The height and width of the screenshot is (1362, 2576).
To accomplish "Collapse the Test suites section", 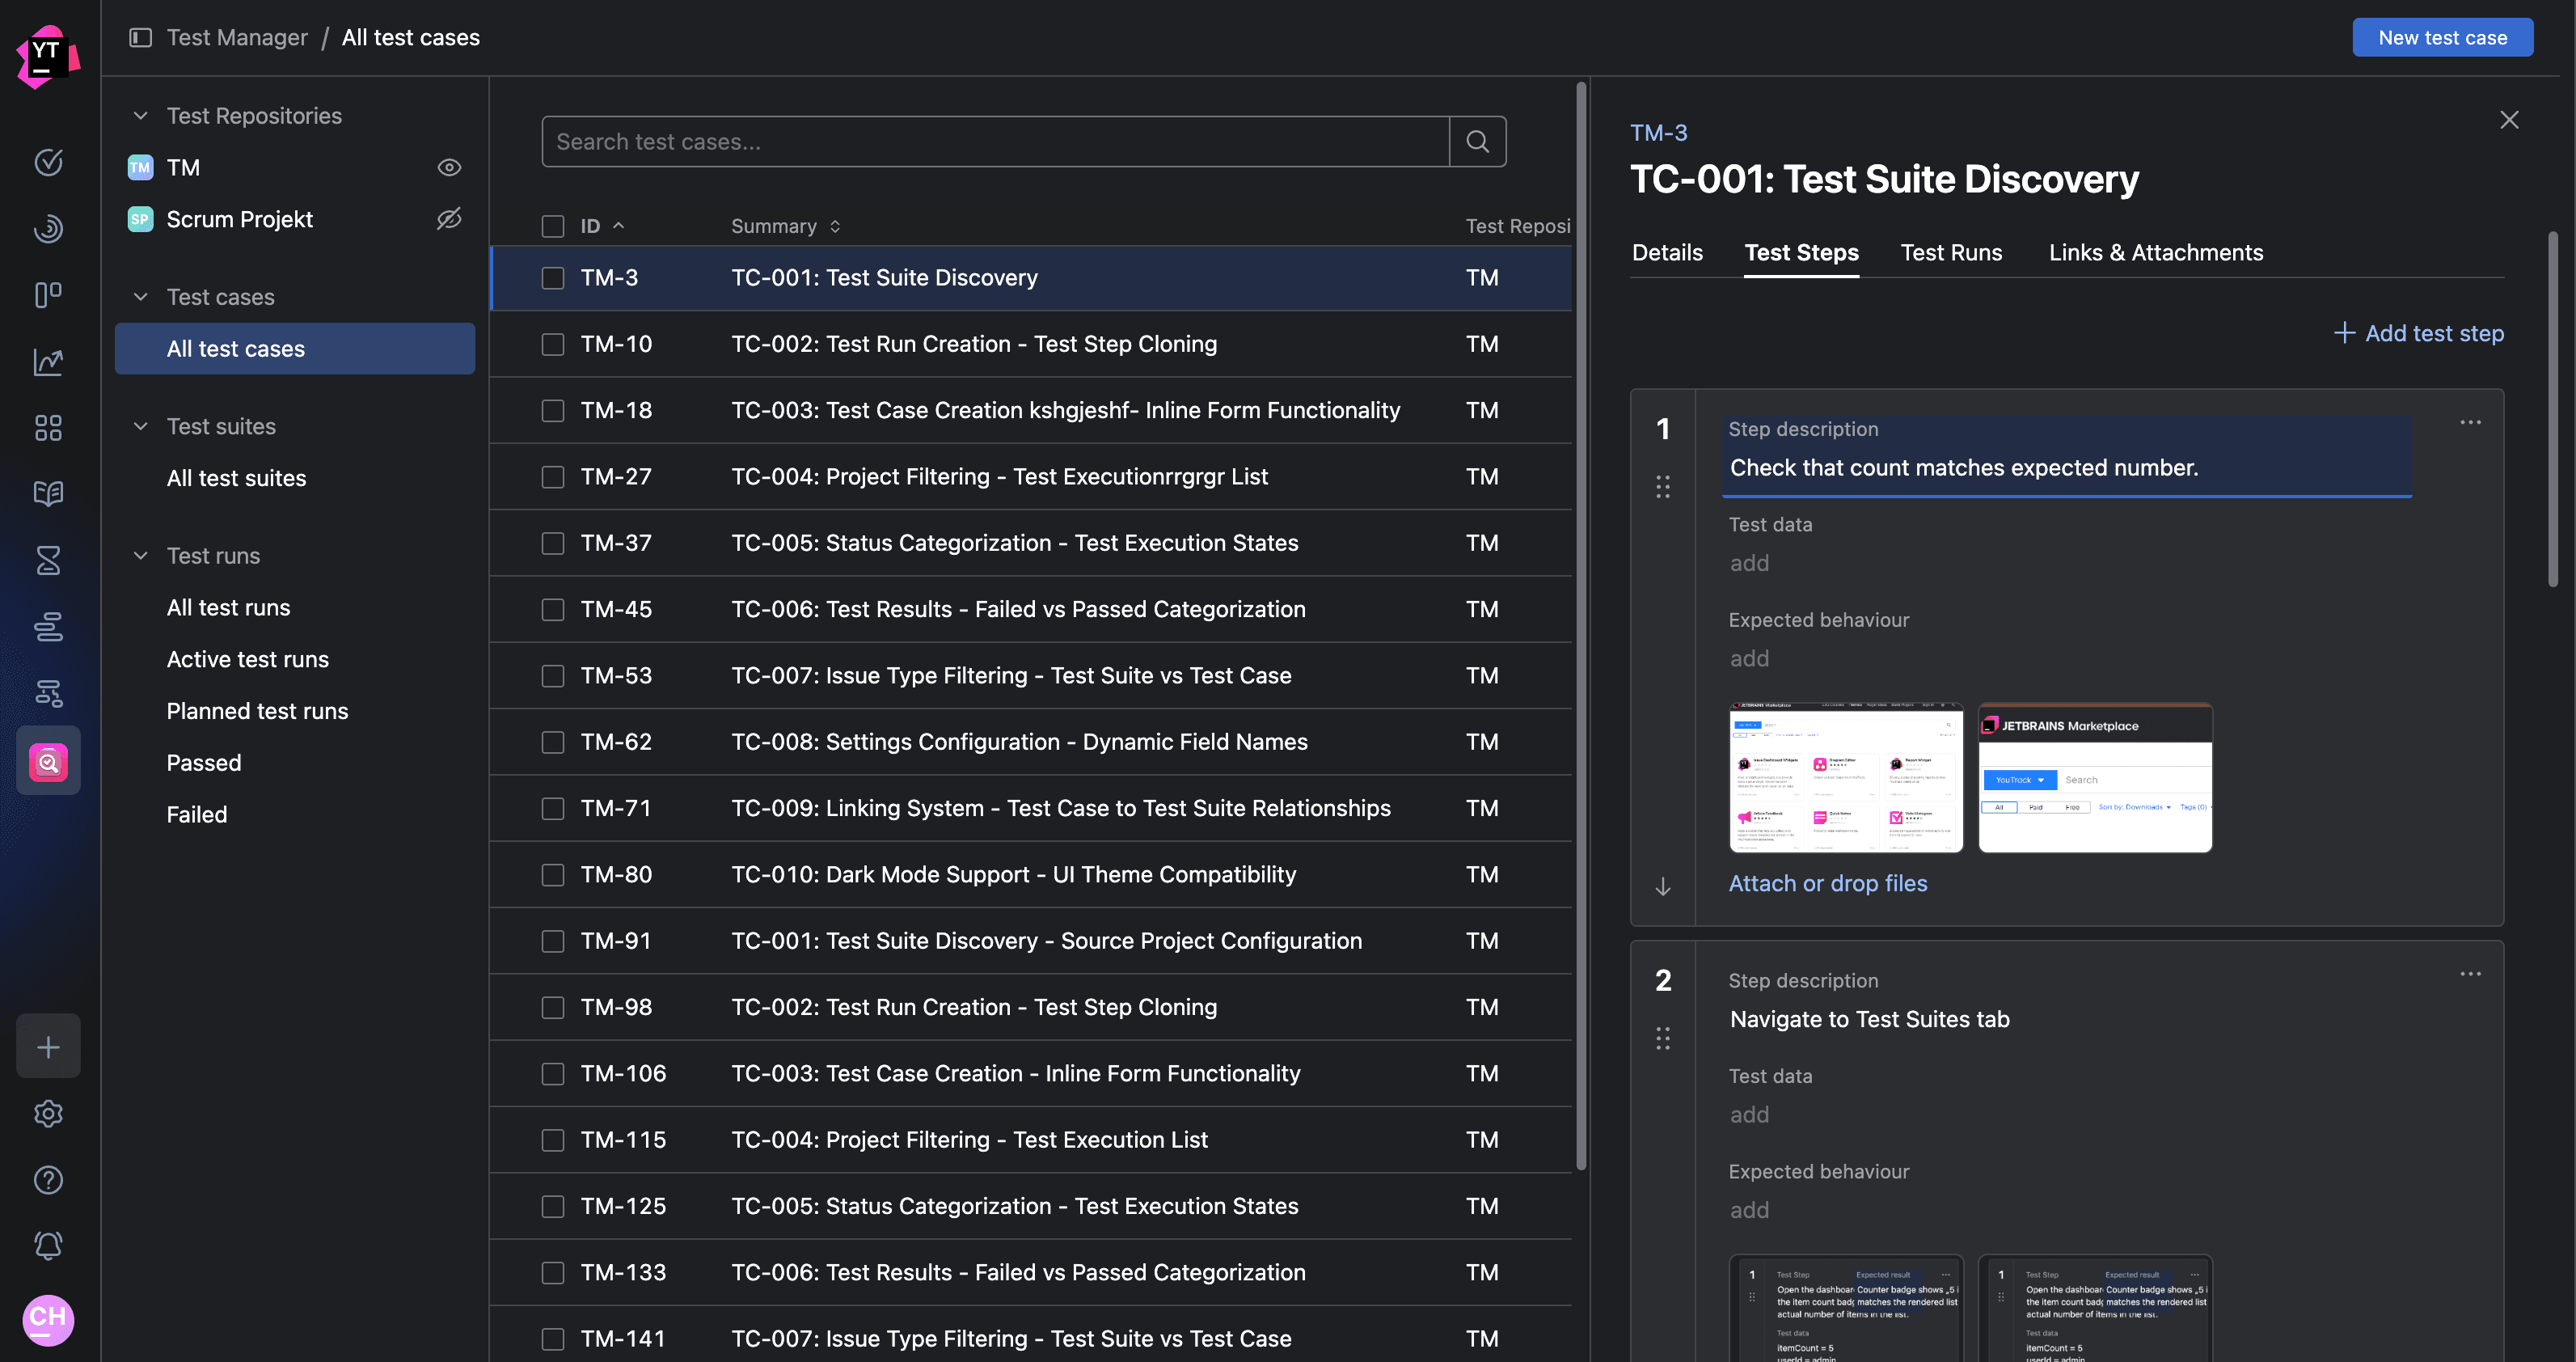I will [x=141, y=426].
